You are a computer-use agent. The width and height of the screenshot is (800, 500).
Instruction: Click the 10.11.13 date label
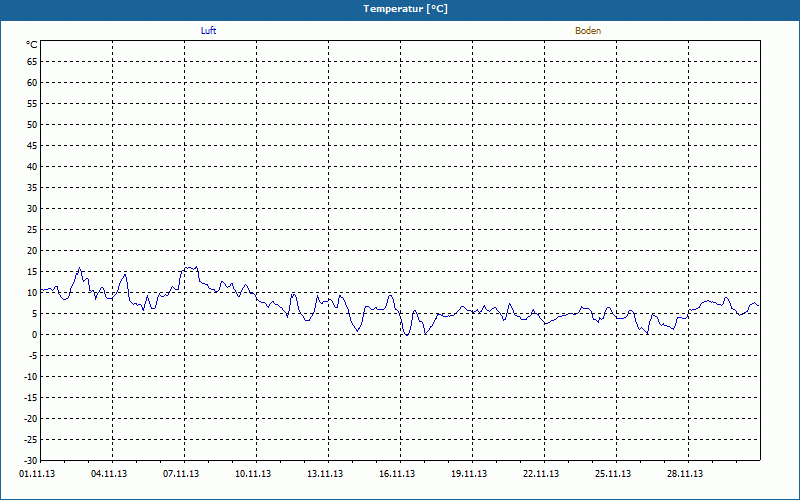[x=253, y=473]
